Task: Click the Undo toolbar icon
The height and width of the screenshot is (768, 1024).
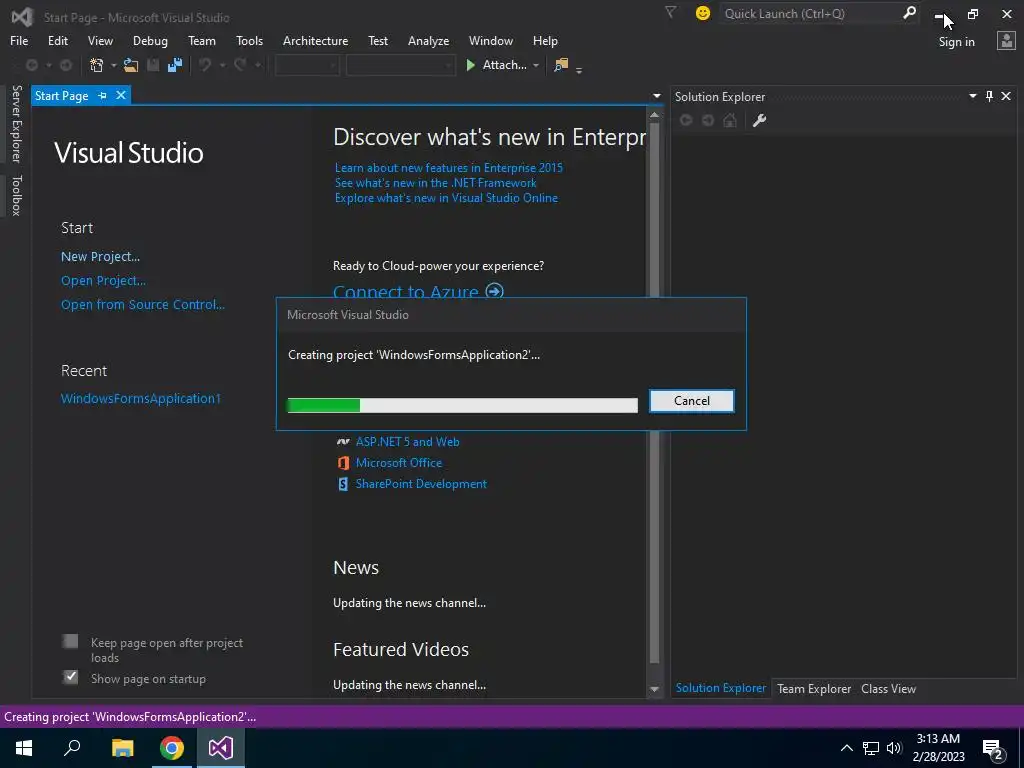Action: 205,65
